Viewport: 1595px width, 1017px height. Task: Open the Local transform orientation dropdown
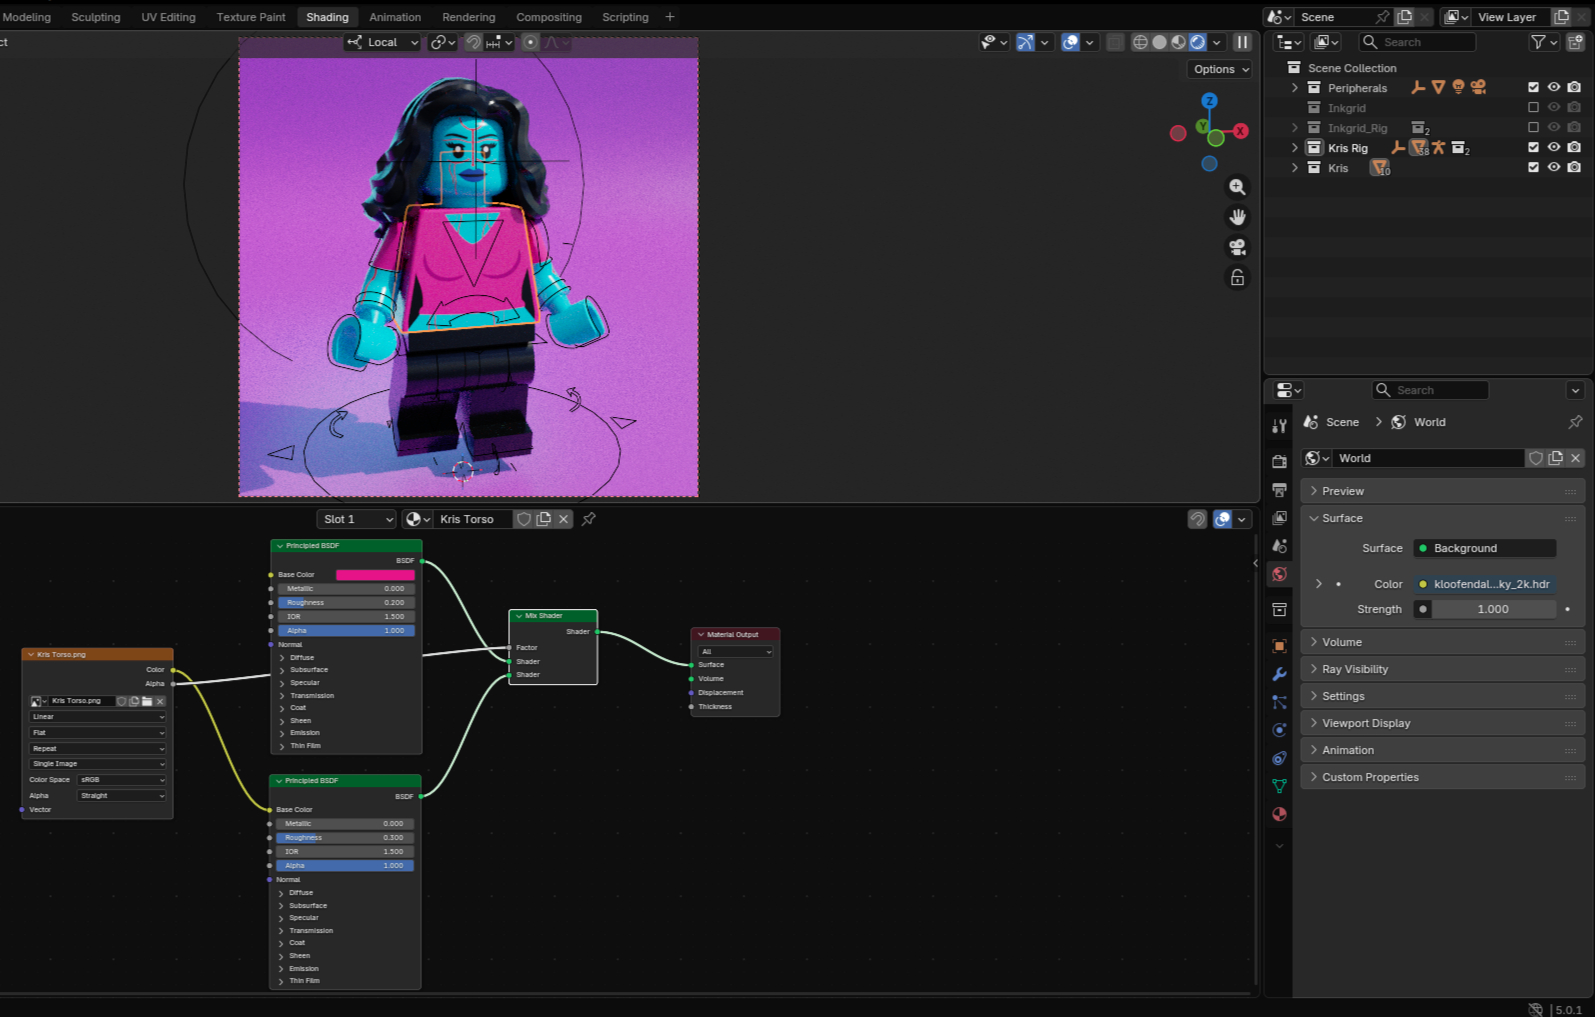[382, 42]
